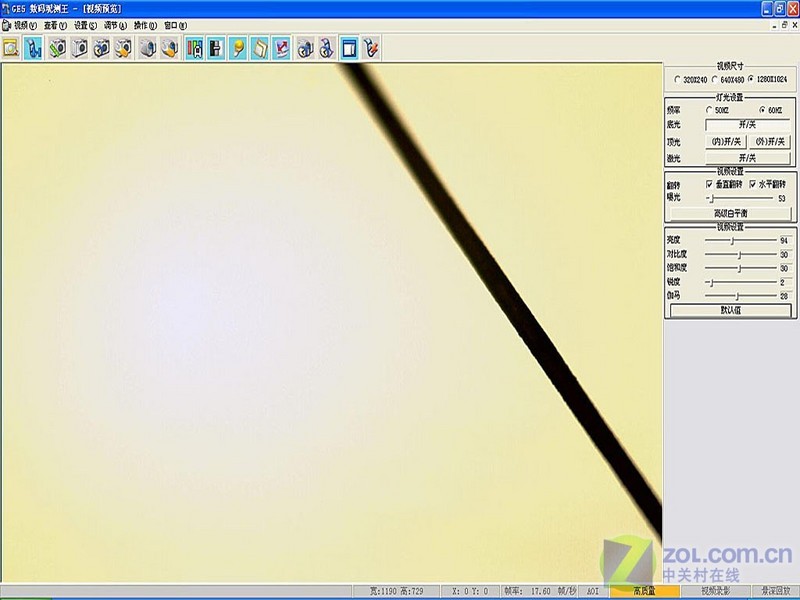Toggle the window panel layout icon

point(349,48)
